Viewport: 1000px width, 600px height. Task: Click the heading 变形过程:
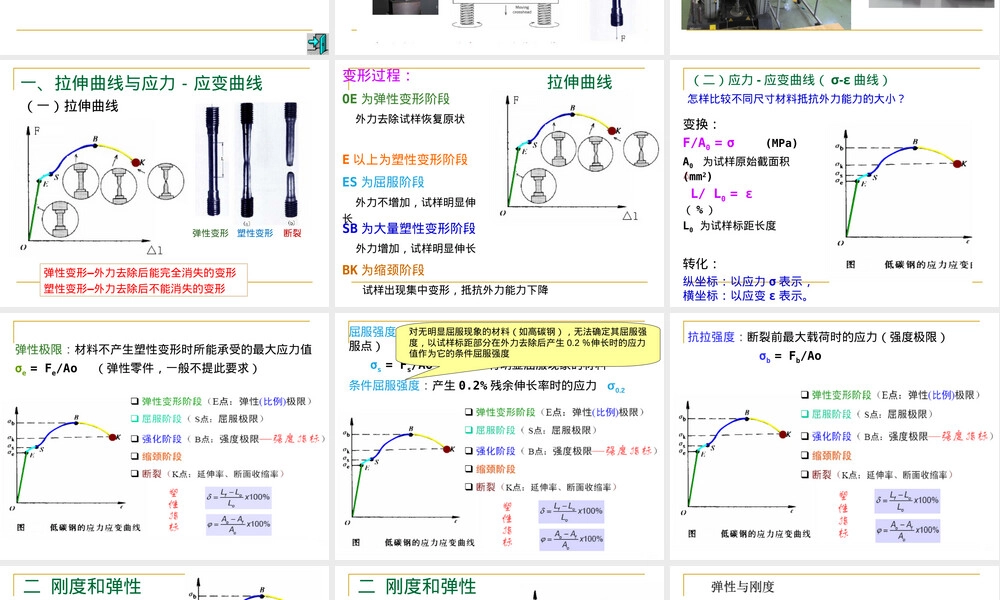(x=376, y=75)
